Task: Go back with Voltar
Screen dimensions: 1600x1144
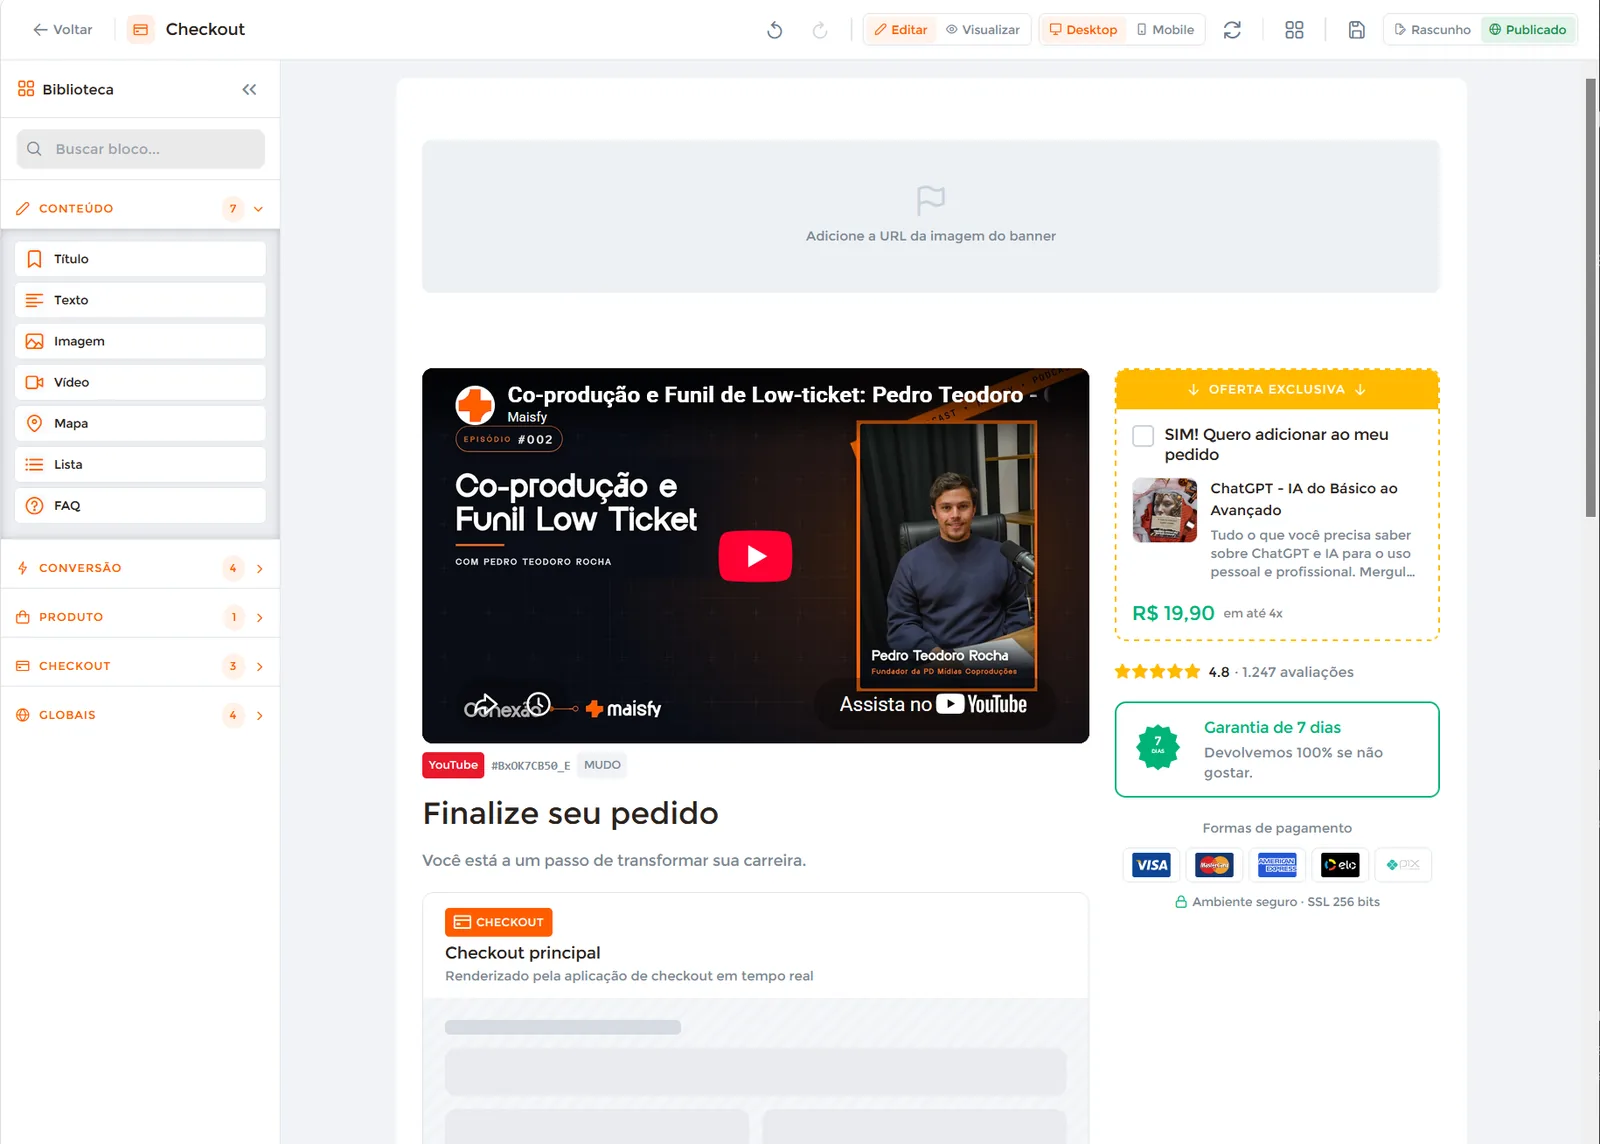Action: pos(62,30)
